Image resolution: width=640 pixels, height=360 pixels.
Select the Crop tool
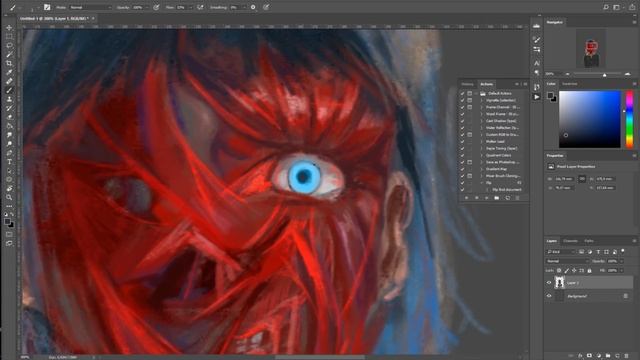tap(9, 64)
